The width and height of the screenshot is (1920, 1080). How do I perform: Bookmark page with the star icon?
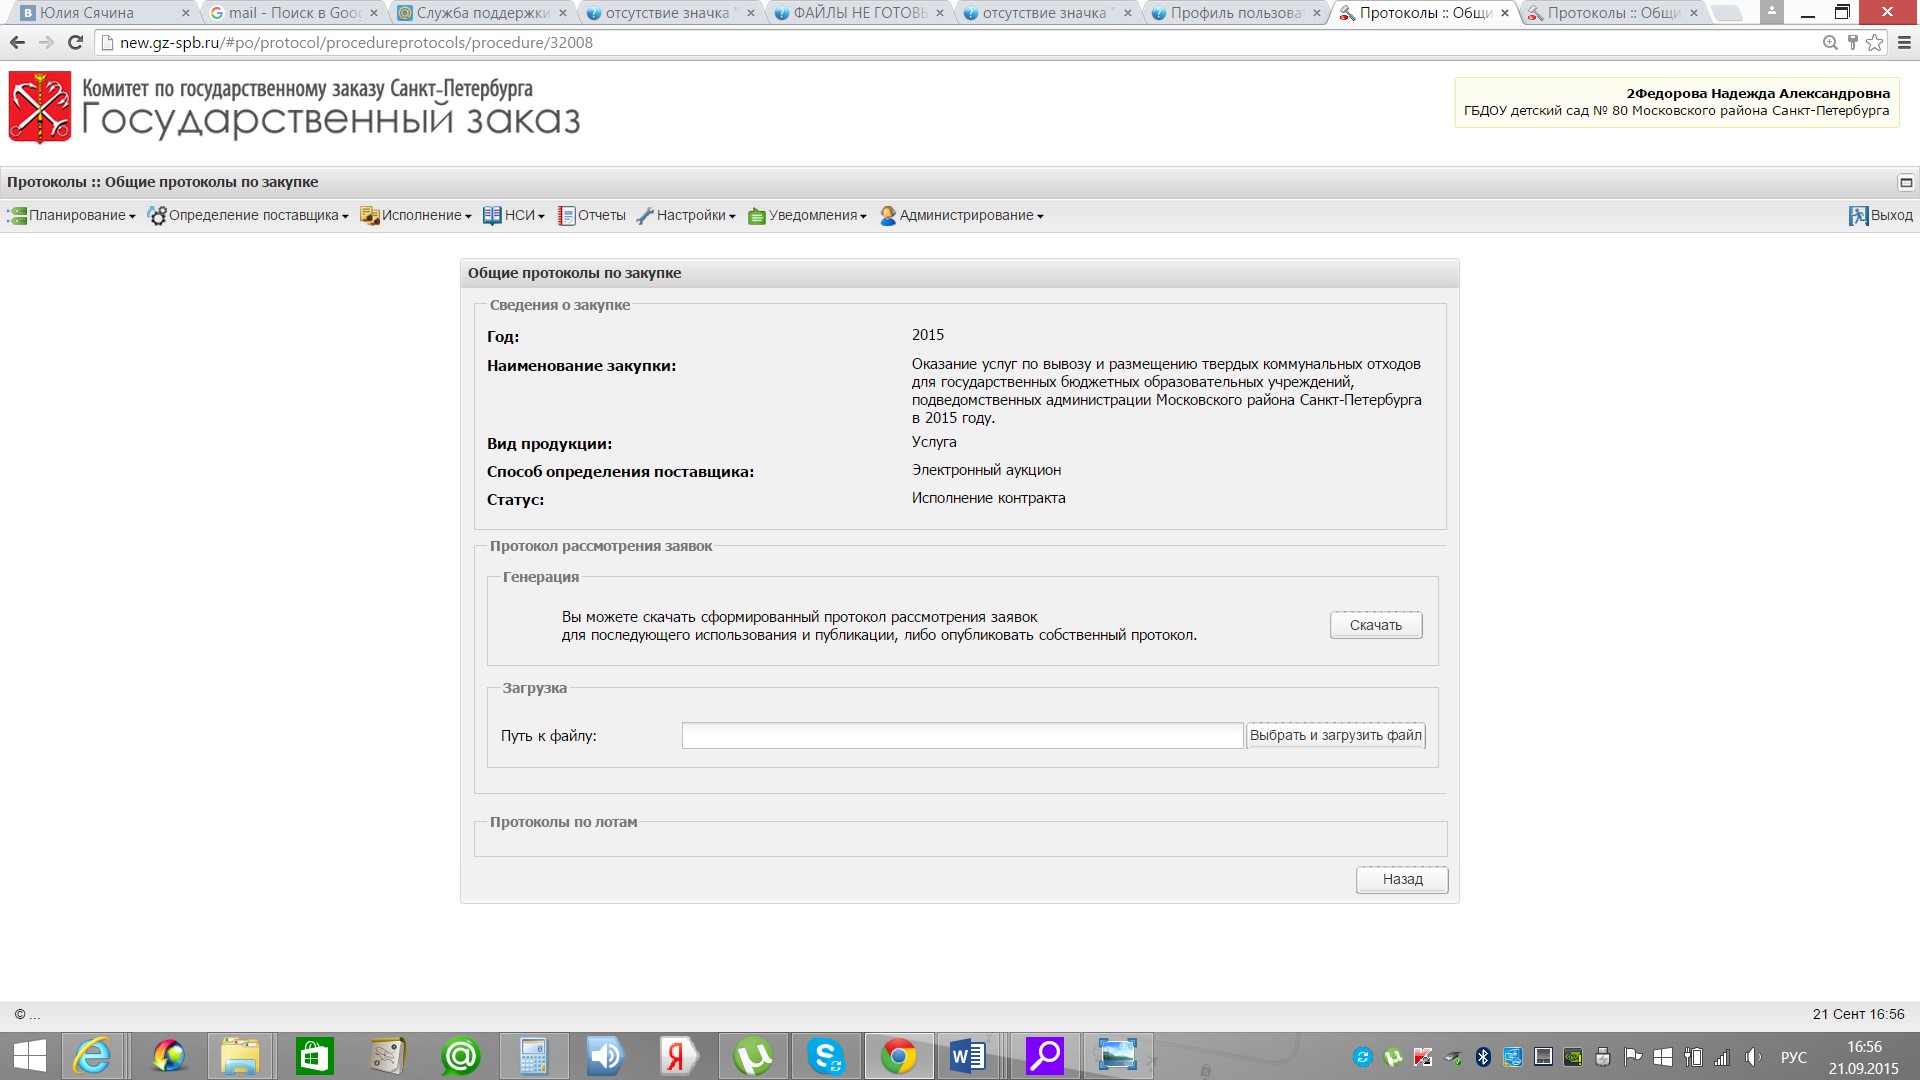pos(1874,43)
